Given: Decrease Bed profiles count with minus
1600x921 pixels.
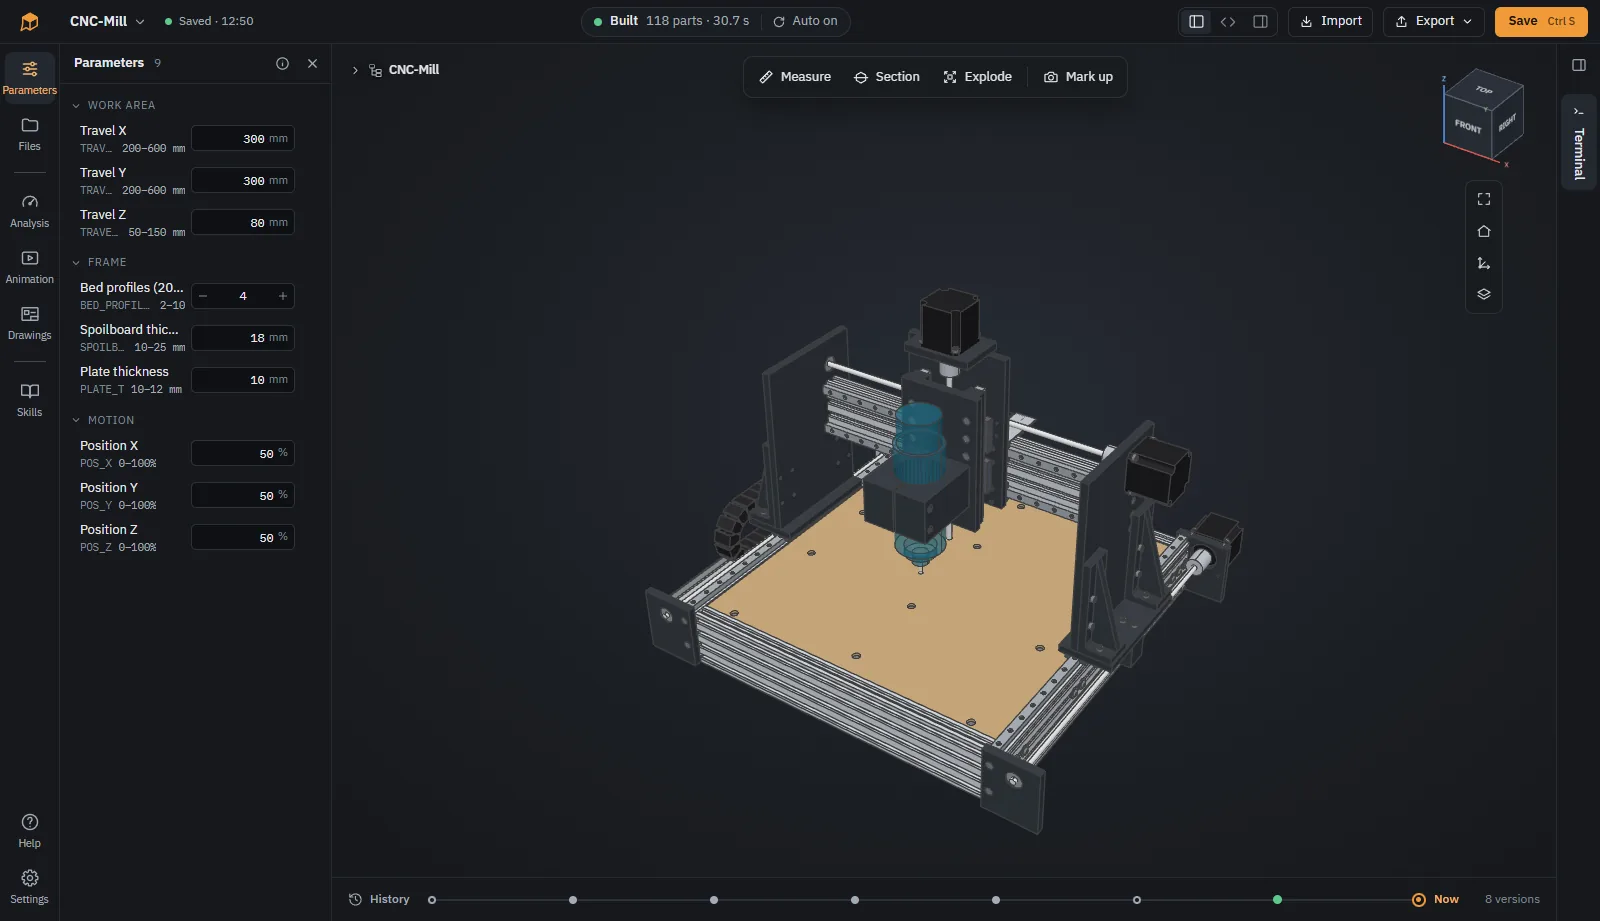Looking at the screenshot, I should coord(203,296).
